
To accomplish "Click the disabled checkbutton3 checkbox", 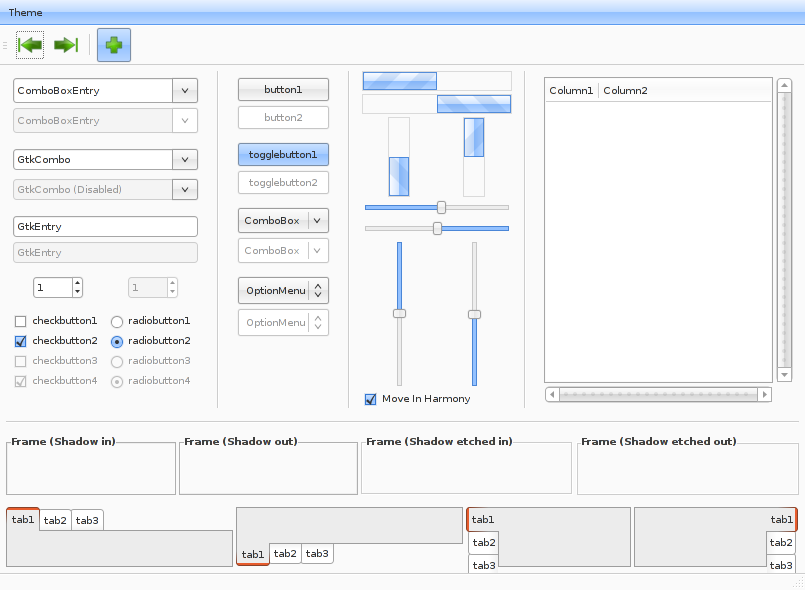I will tap(21, 361).
